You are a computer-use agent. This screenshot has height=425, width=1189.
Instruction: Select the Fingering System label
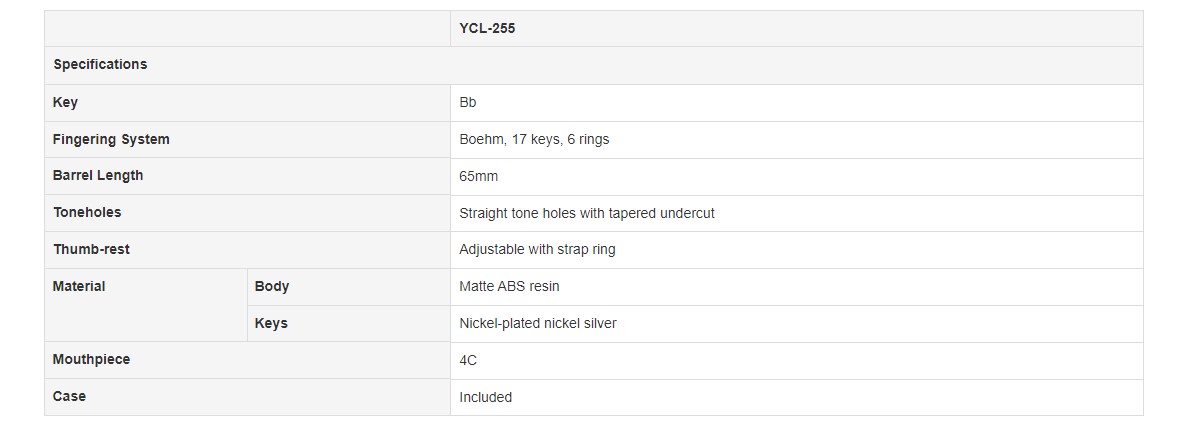[x=111, y=139]
